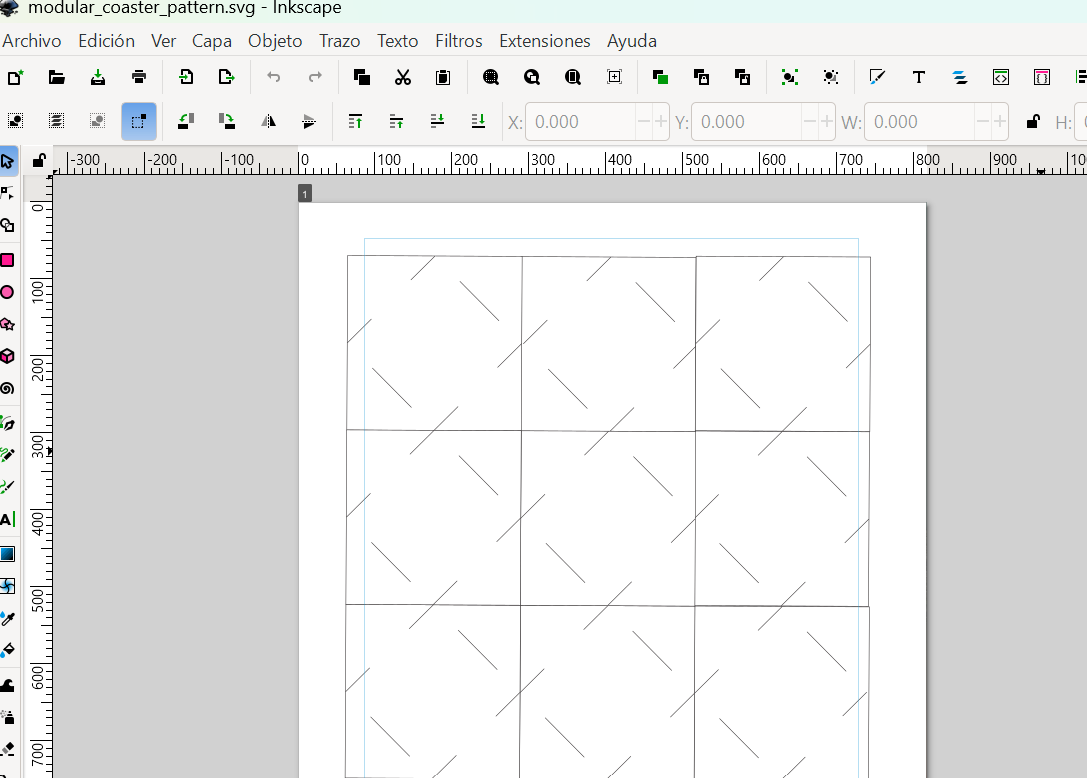Click the Cut scissors icon
This screenshot has height=778, width=1087.
(403, 77)
